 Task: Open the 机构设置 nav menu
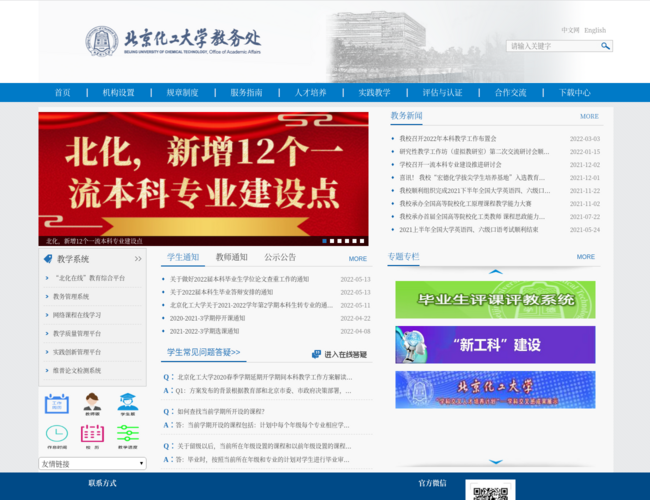[119, 92]
